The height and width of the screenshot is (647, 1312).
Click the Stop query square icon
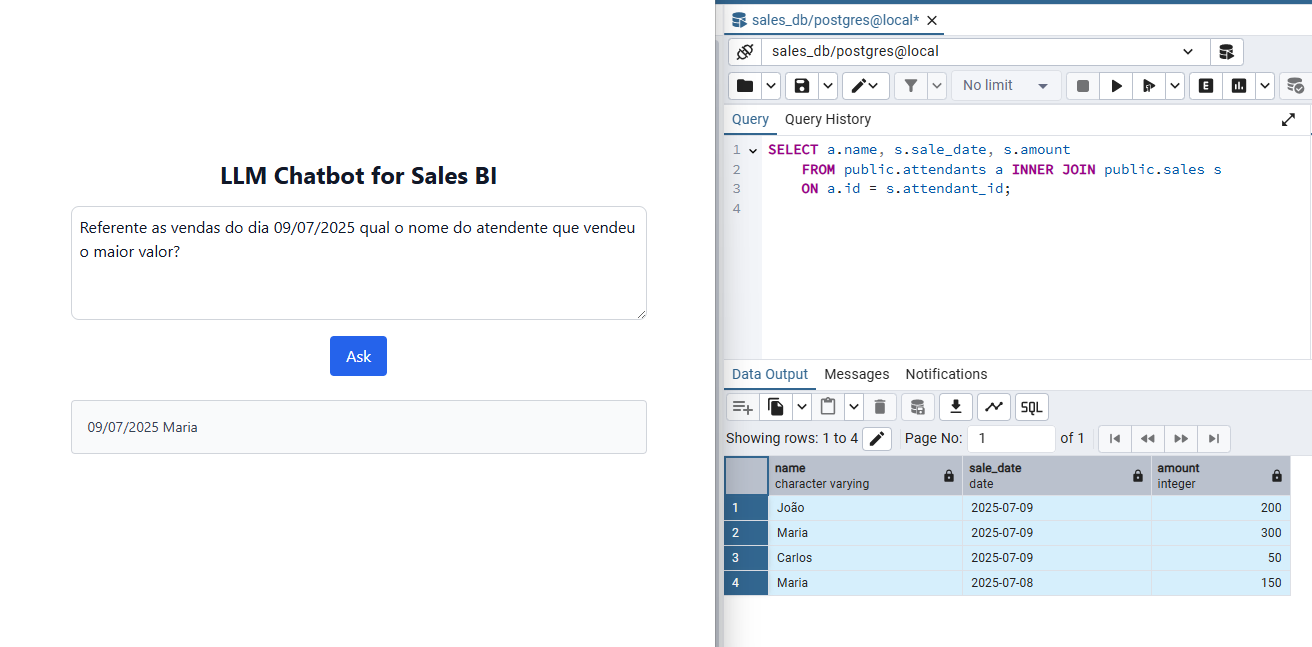coord(1082,86)
